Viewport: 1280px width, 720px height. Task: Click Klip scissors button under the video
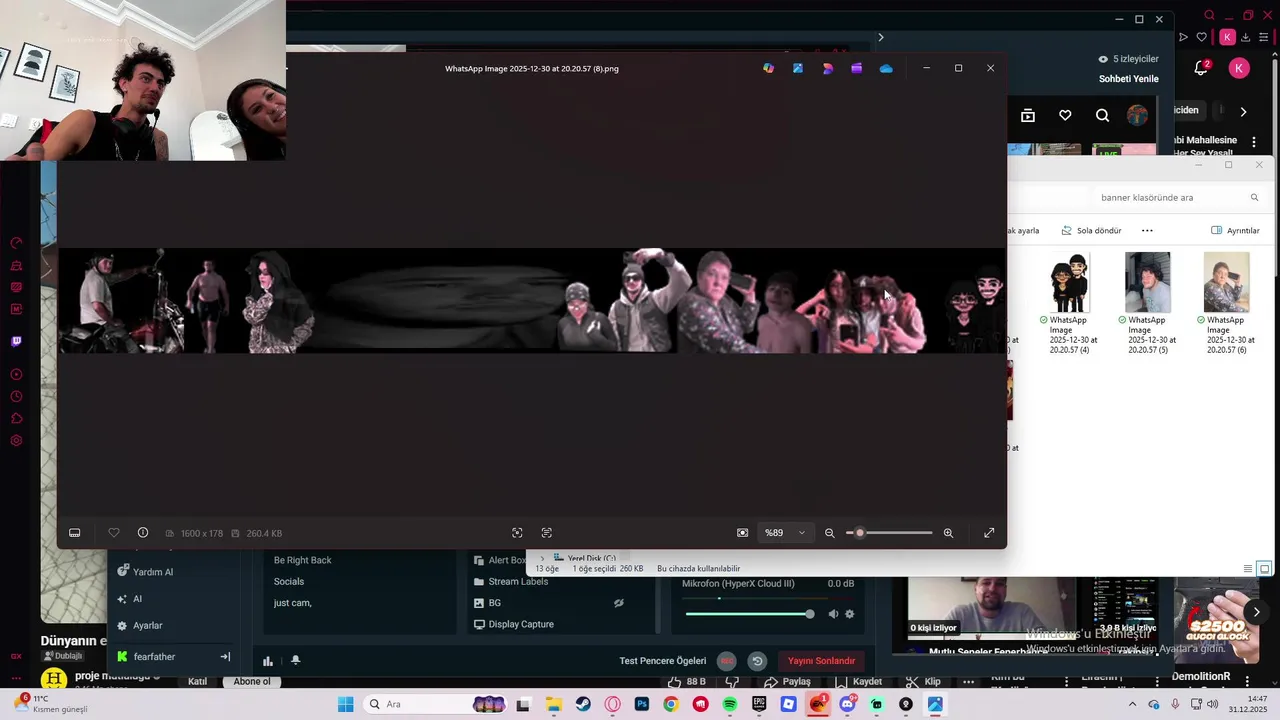coord(924,682)
